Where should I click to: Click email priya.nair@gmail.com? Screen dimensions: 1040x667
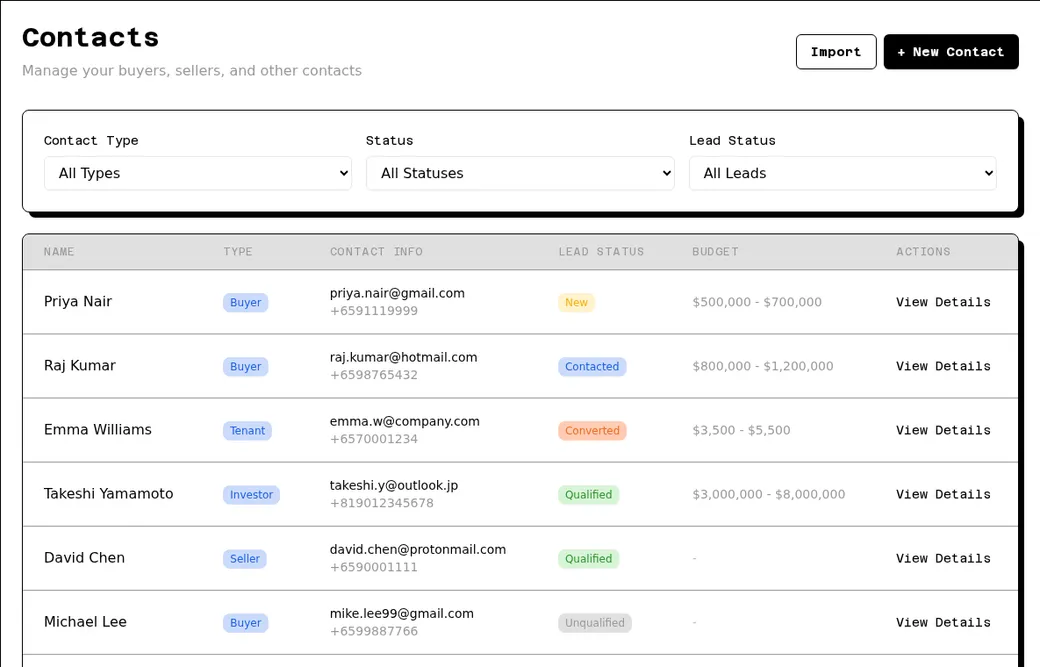(x=397, y=293)
